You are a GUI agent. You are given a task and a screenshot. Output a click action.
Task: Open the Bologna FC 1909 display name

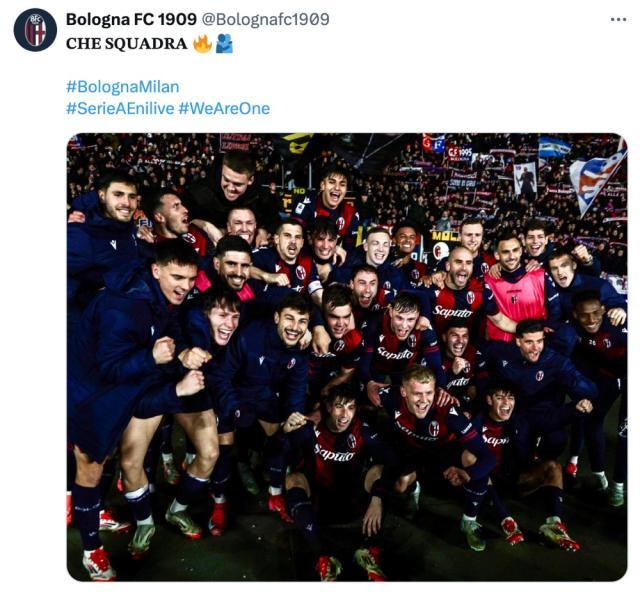coord(131,19)
